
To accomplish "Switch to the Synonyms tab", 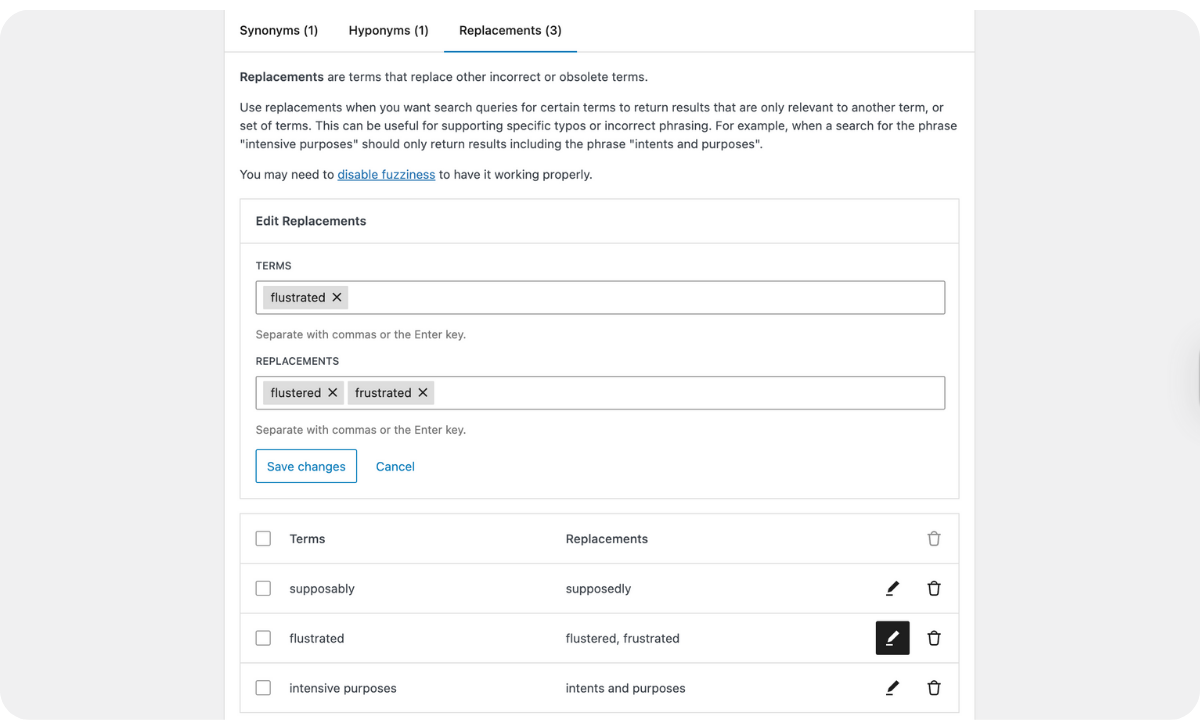I will click(278, 30).
